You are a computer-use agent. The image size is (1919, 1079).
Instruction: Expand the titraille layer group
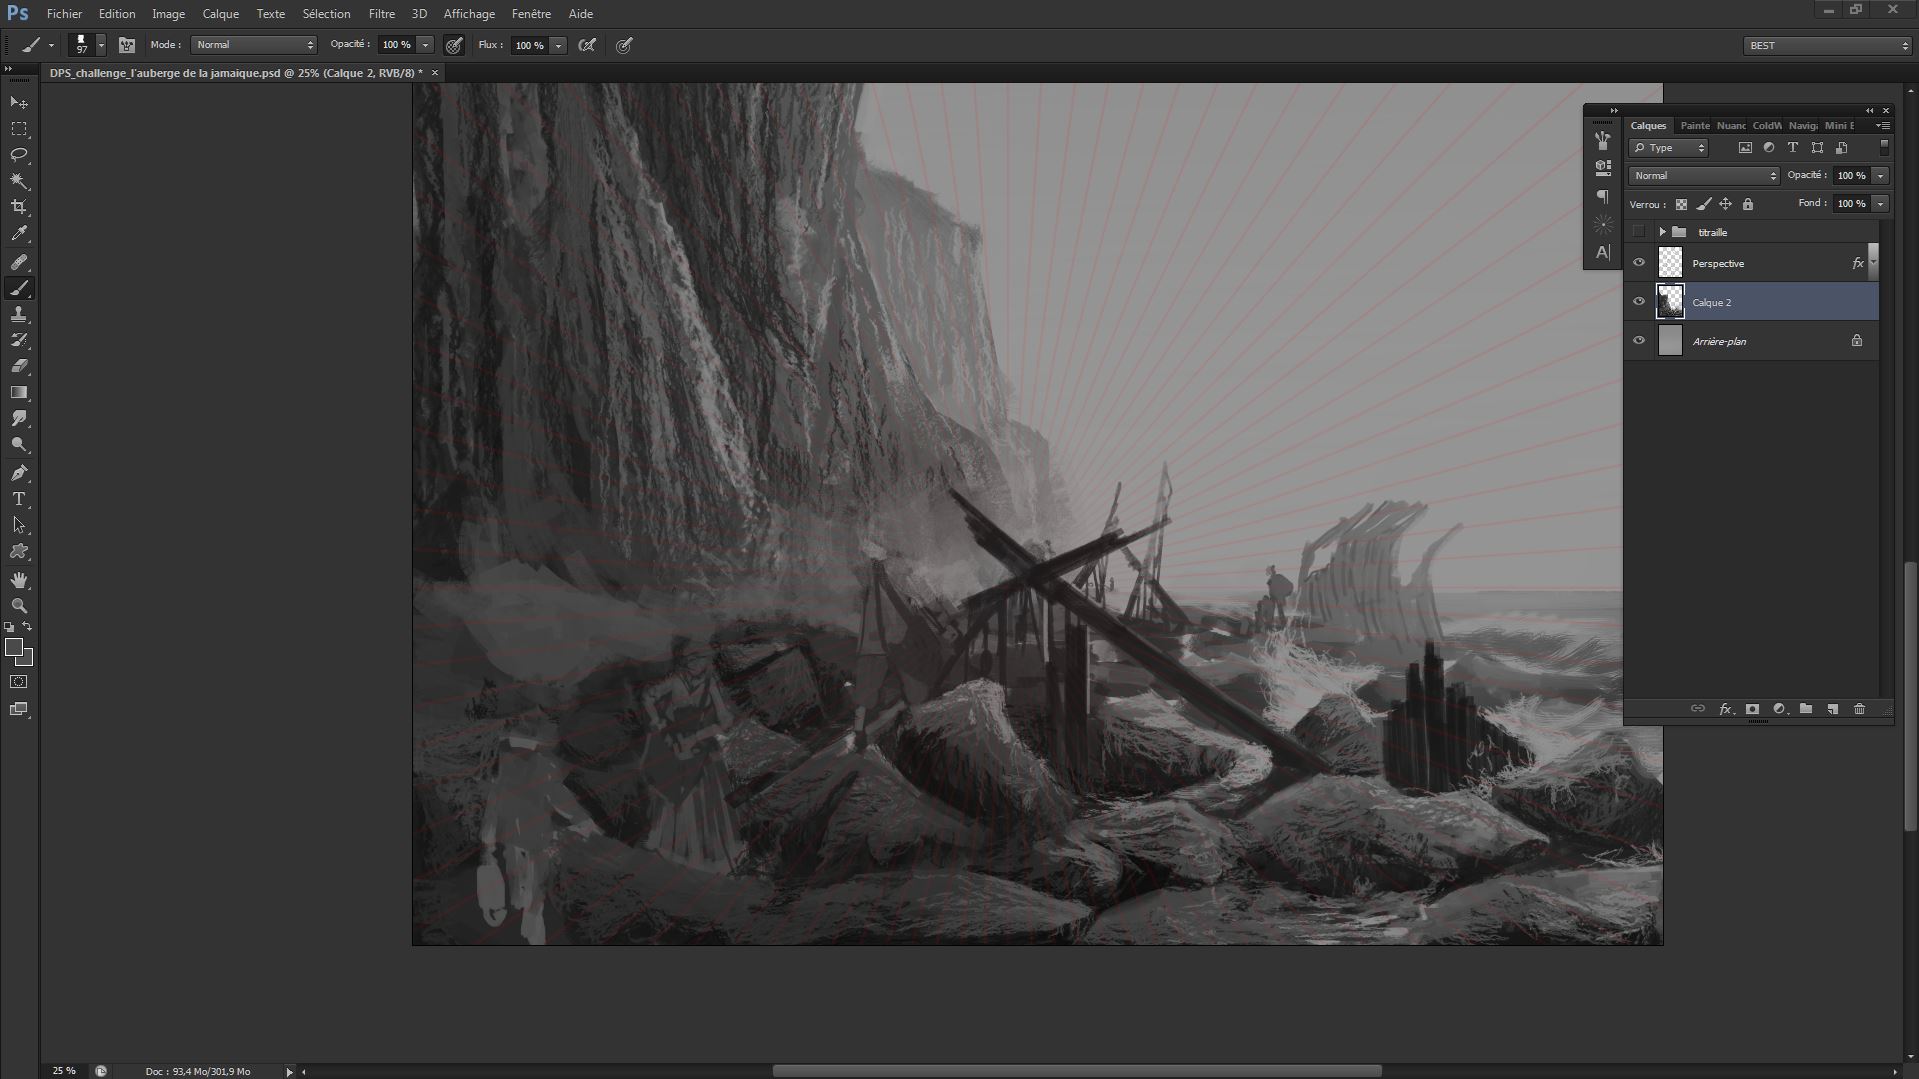coord(1662,232)
